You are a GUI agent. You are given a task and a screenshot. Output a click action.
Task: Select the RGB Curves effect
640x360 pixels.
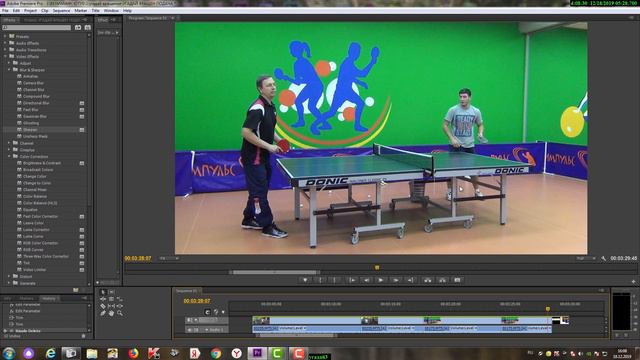(x=33, y=249)
